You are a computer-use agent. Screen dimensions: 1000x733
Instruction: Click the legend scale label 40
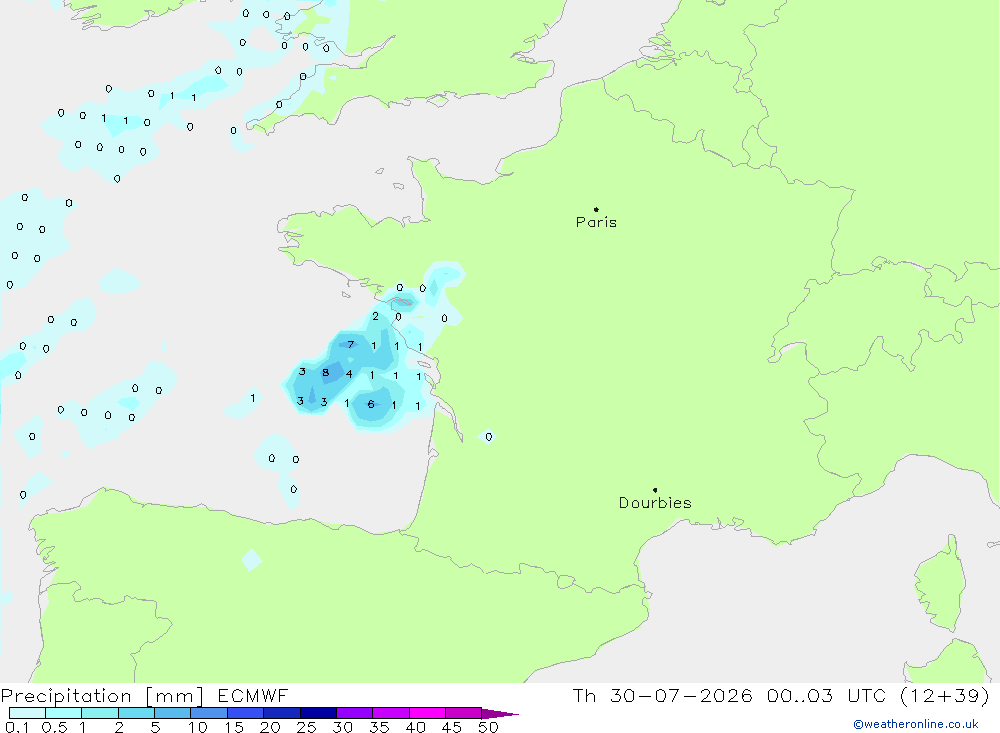pos(415,727)
